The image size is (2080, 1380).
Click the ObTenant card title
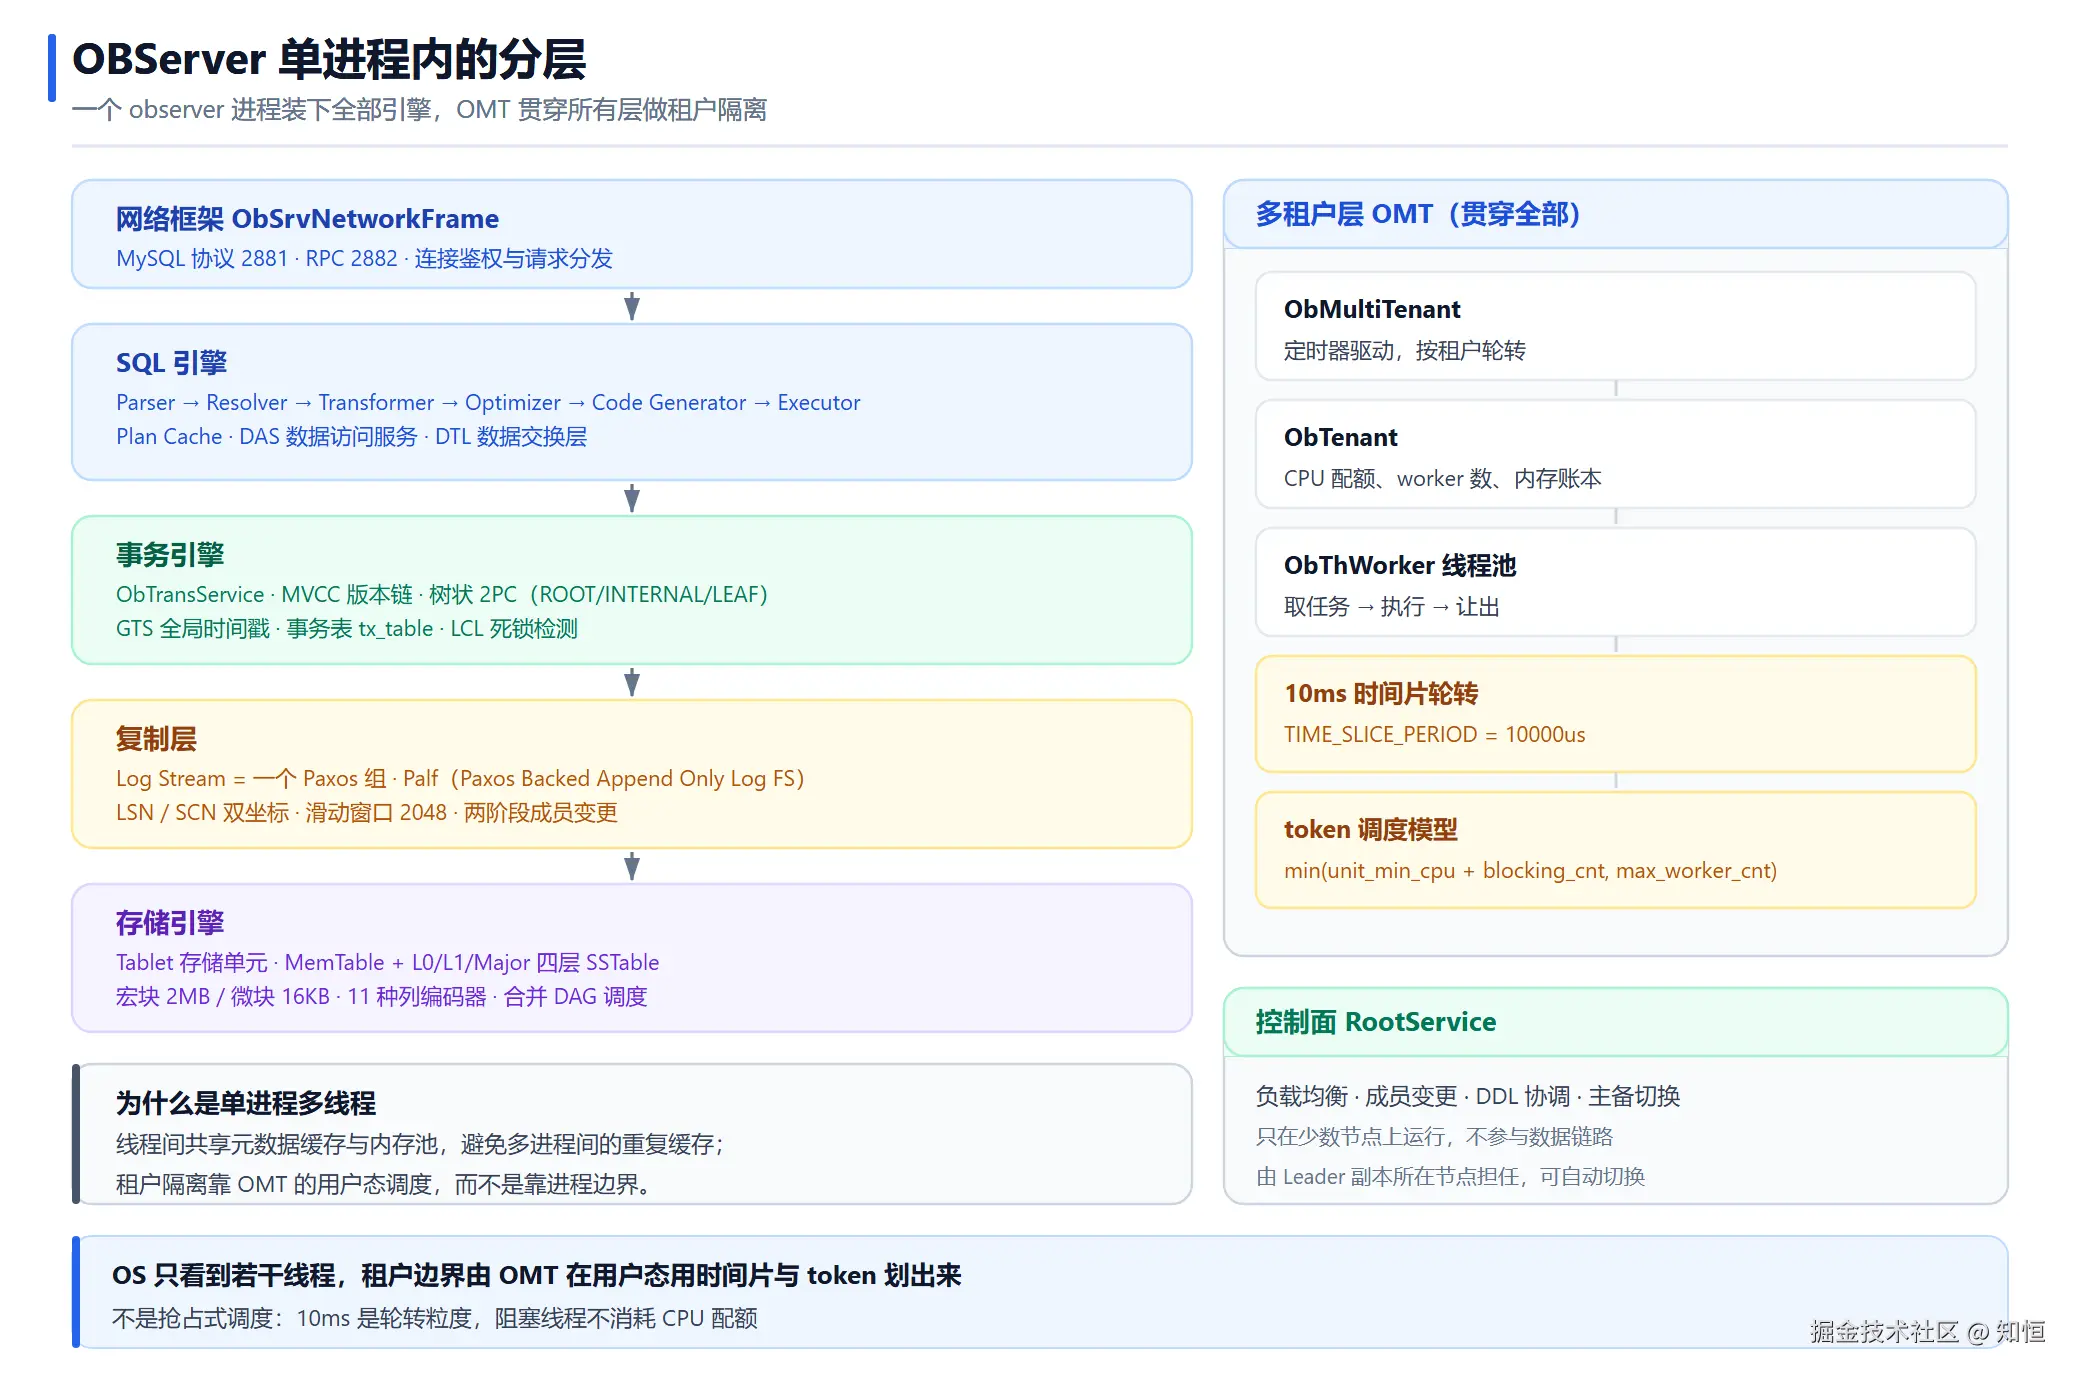click(x=1341, y=438)
